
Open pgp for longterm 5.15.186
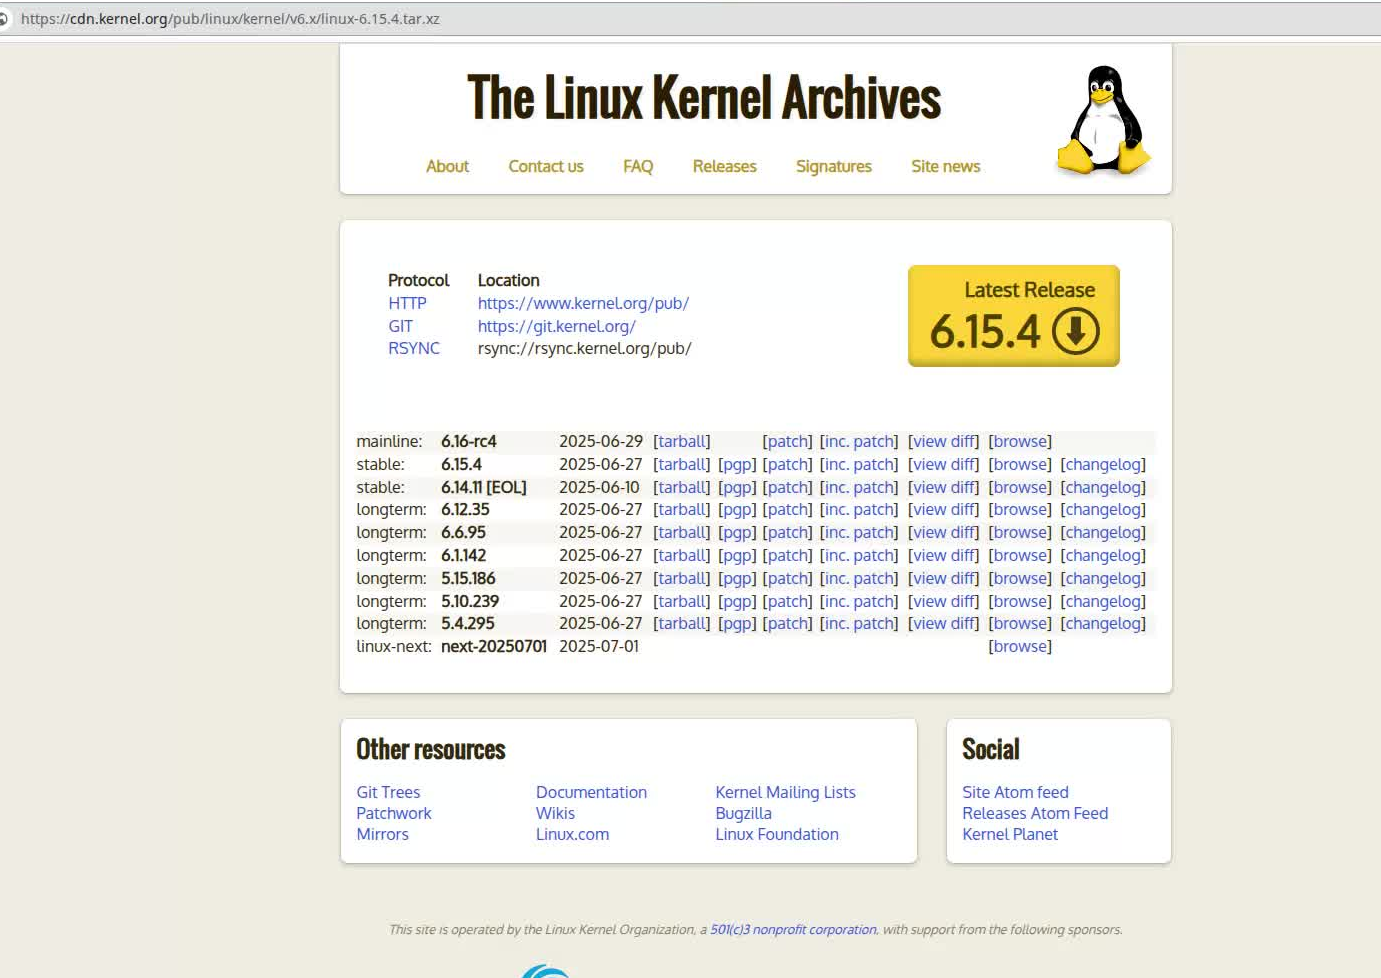click(737, 578)
